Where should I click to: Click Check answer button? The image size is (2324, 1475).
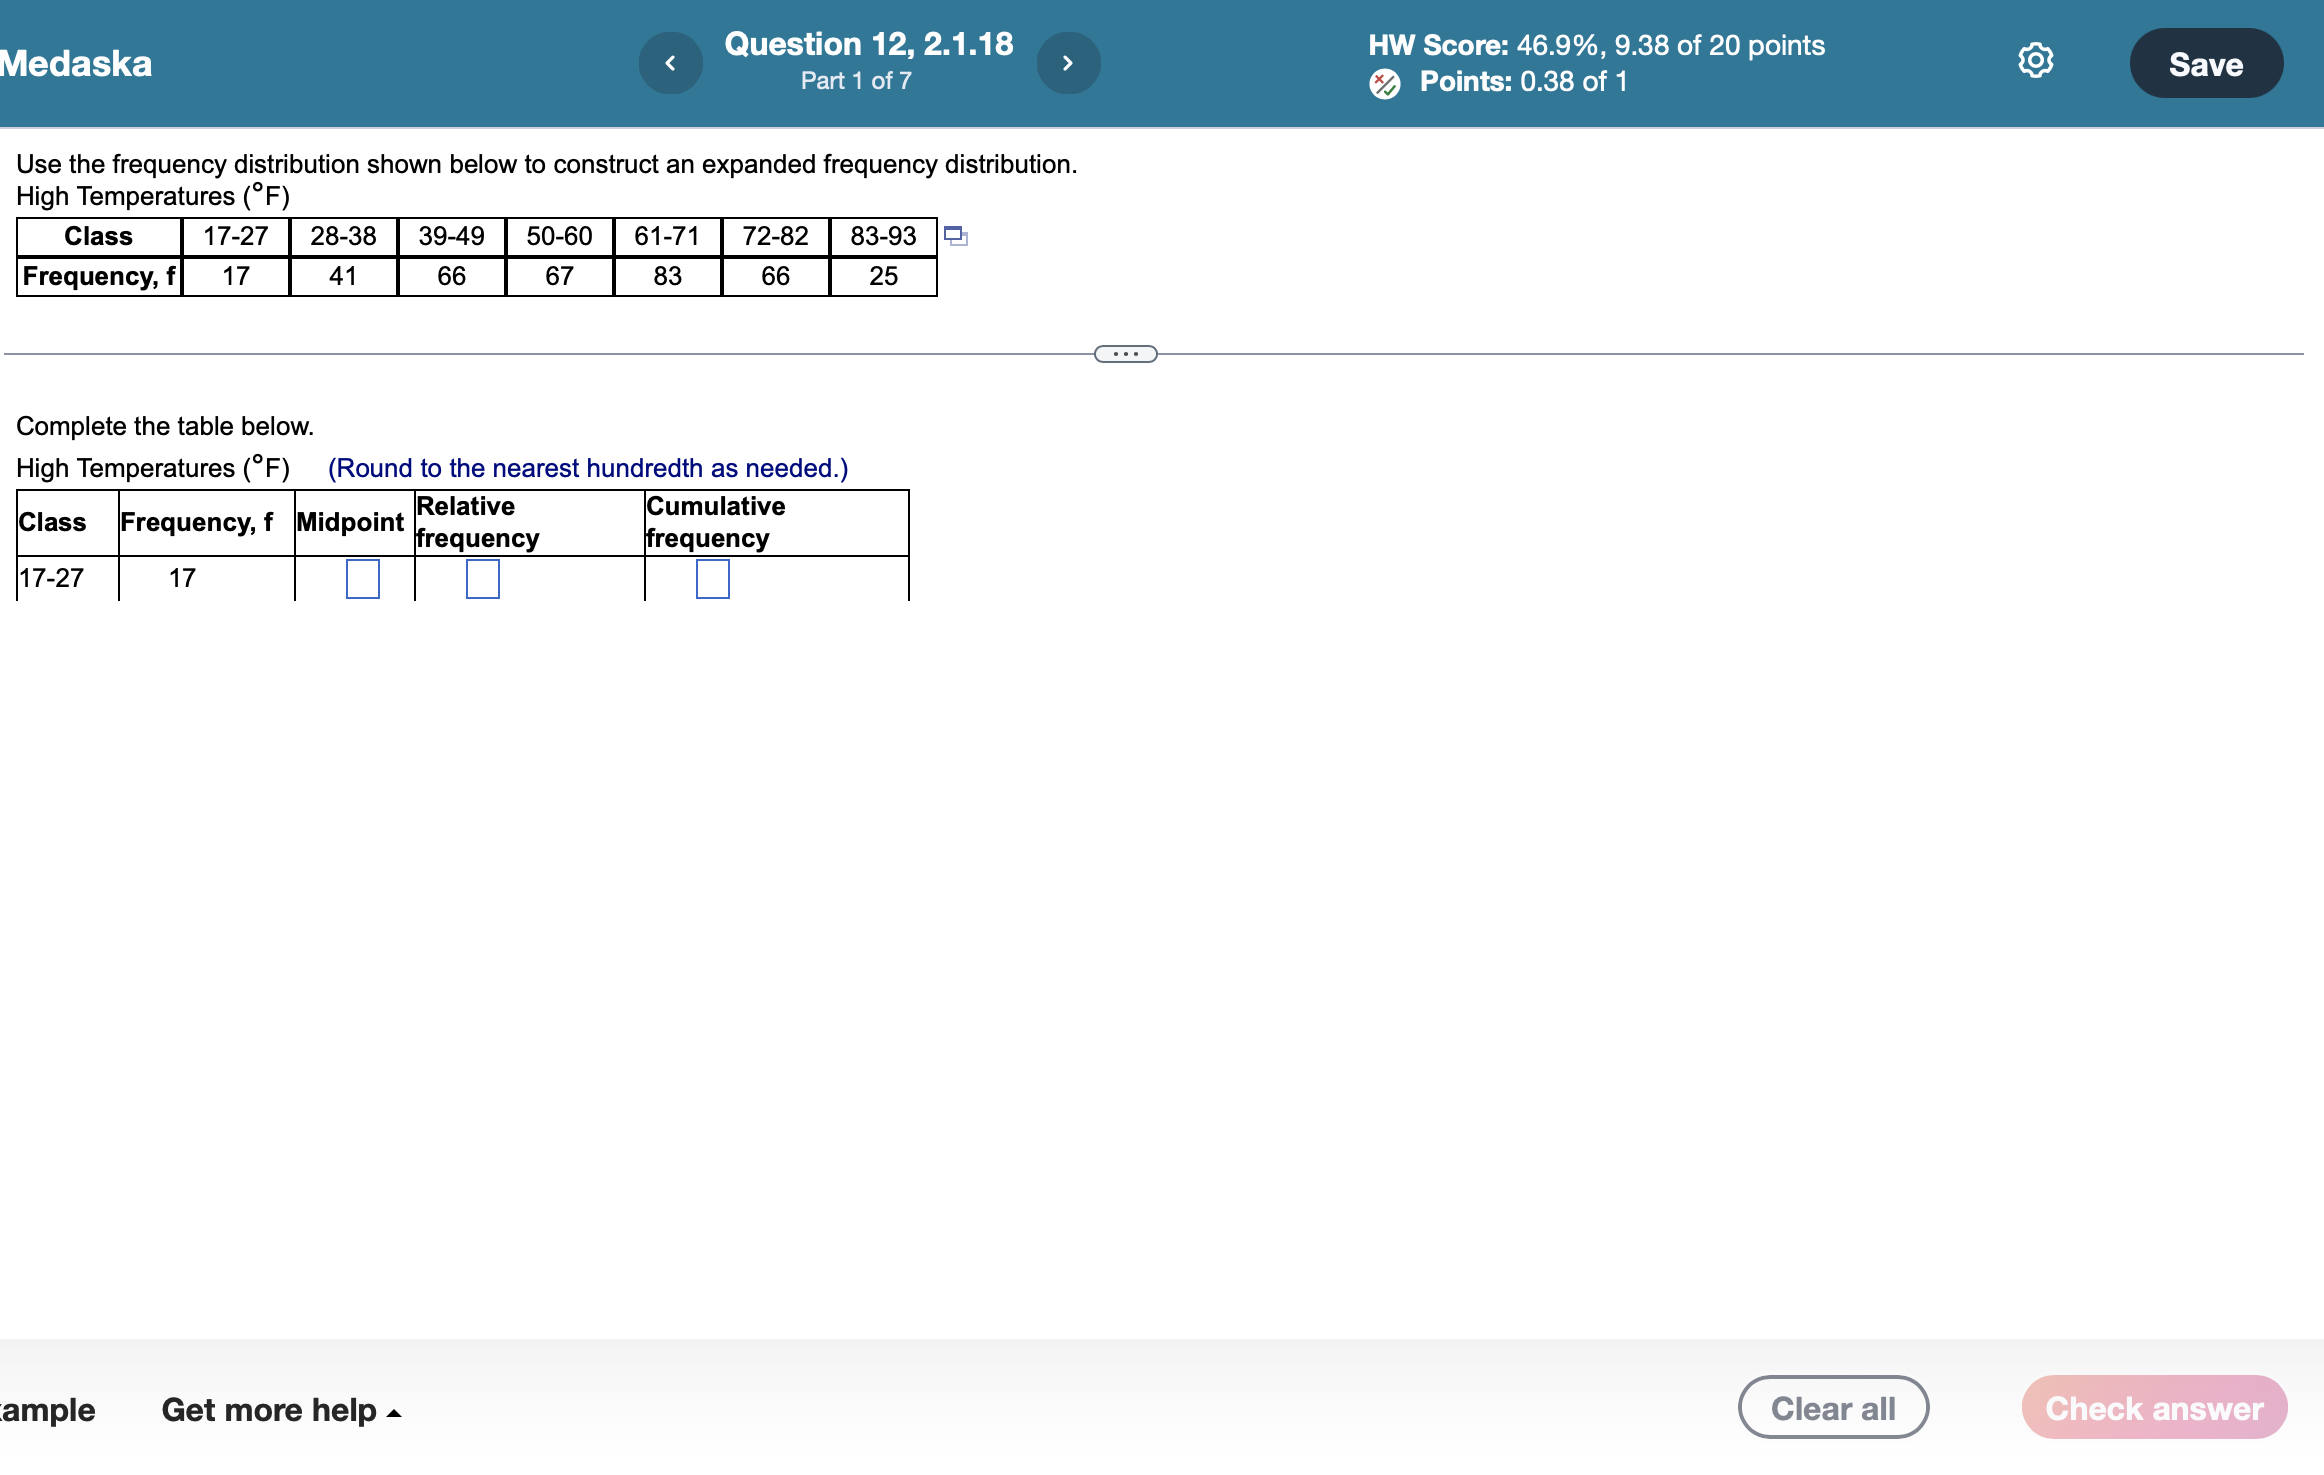2153,1408
